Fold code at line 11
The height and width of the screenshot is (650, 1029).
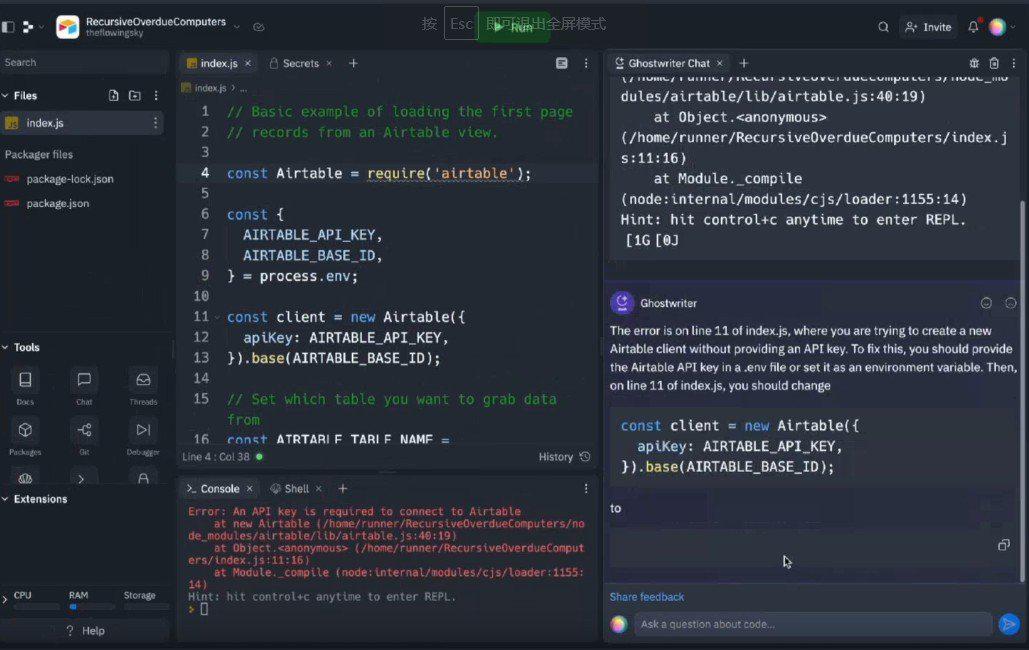(217, 317)
